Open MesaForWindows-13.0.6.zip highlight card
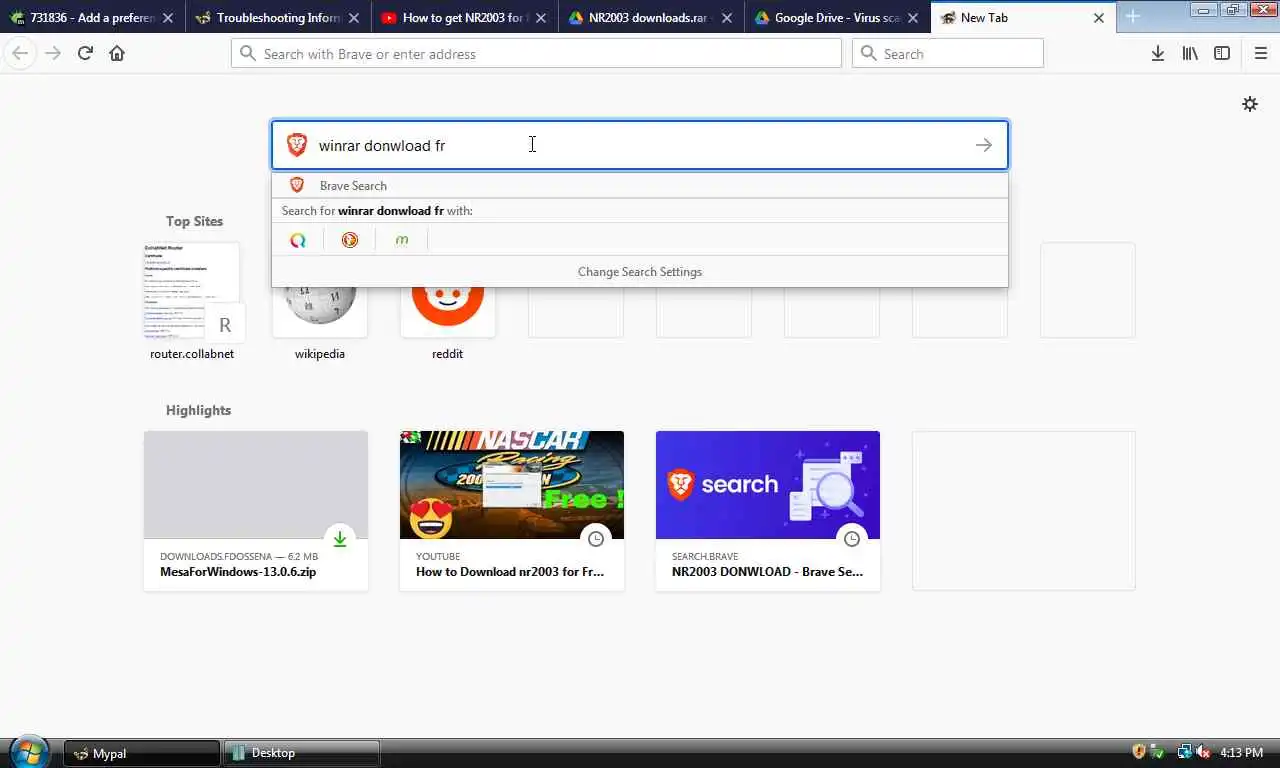The width and height of the screenshot is (1280, 768). coord(256,511)
